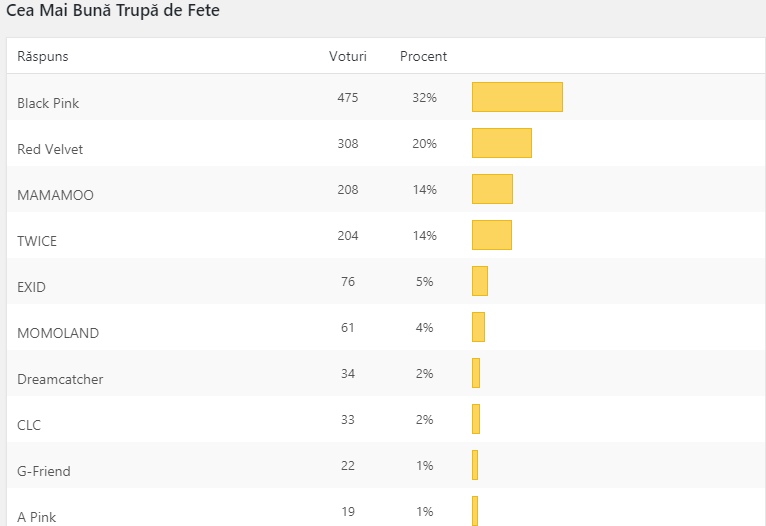Select the MOMOLAND answer label
The image size is (766, 526).
tap(58, 333)
